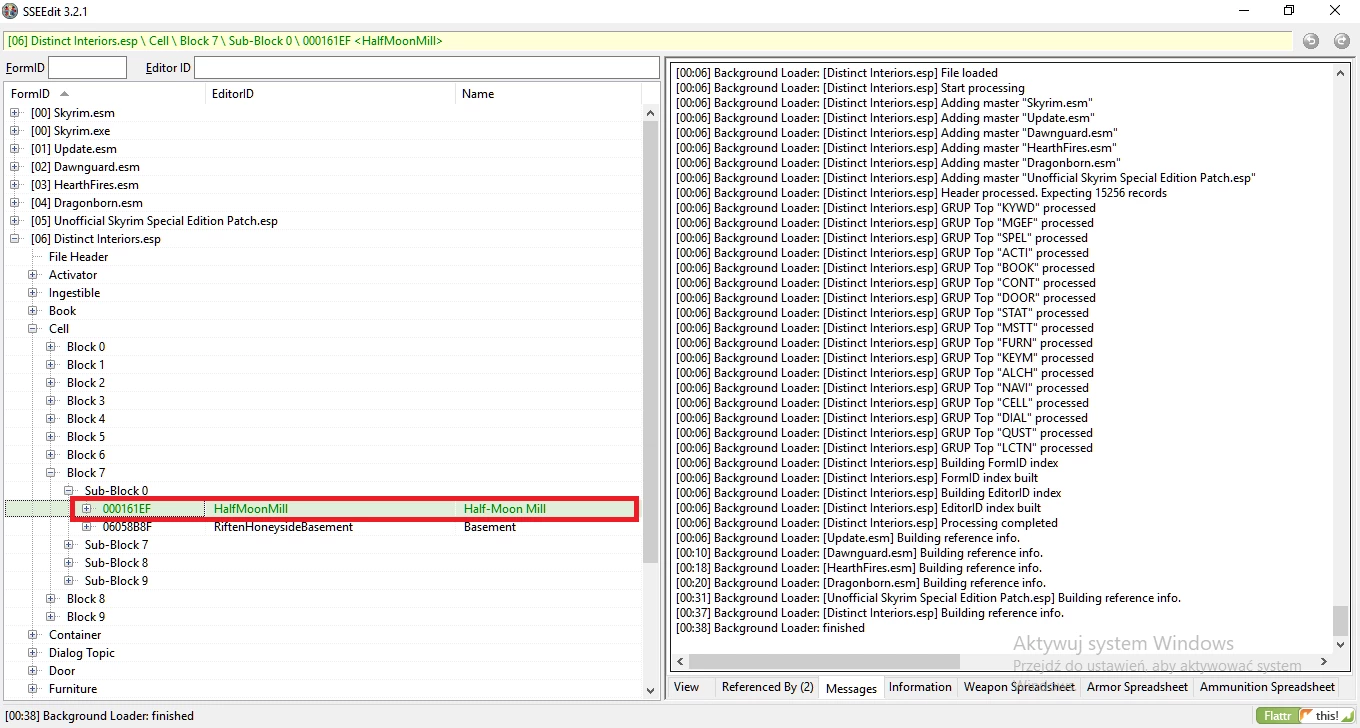
Task: Select the Block 5 tree row
Action: click(x=85, y=437)
